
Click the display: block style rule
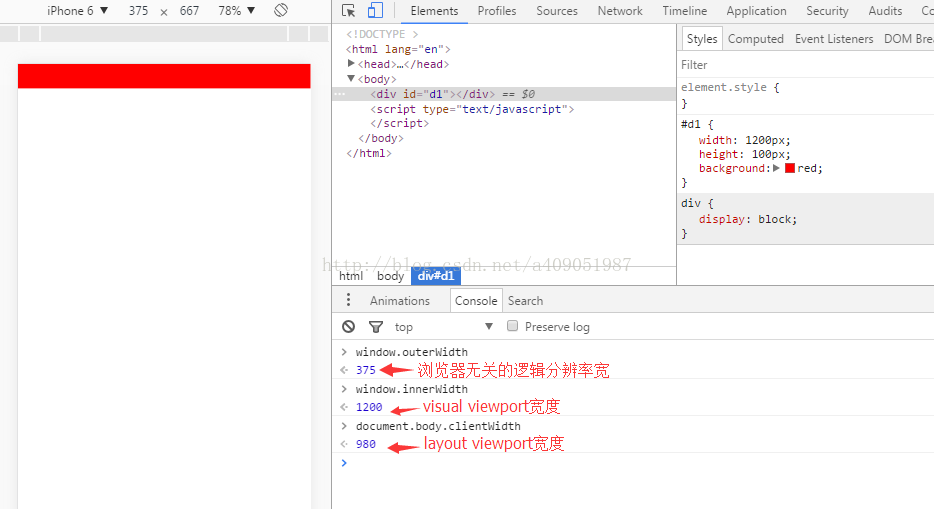click(748, 219)
